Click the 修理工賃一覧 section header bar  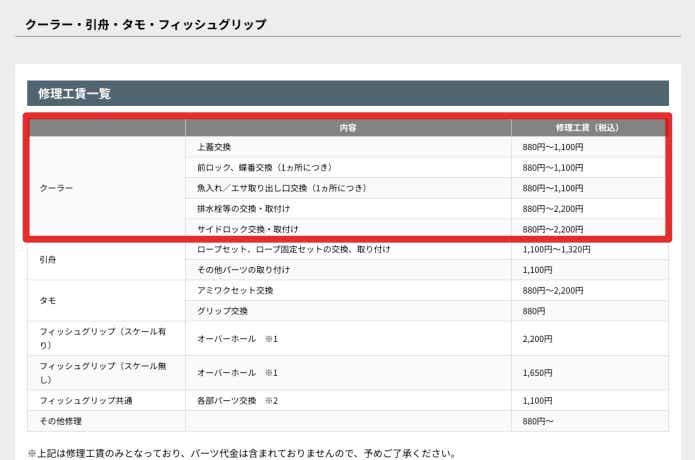(347, 93)
